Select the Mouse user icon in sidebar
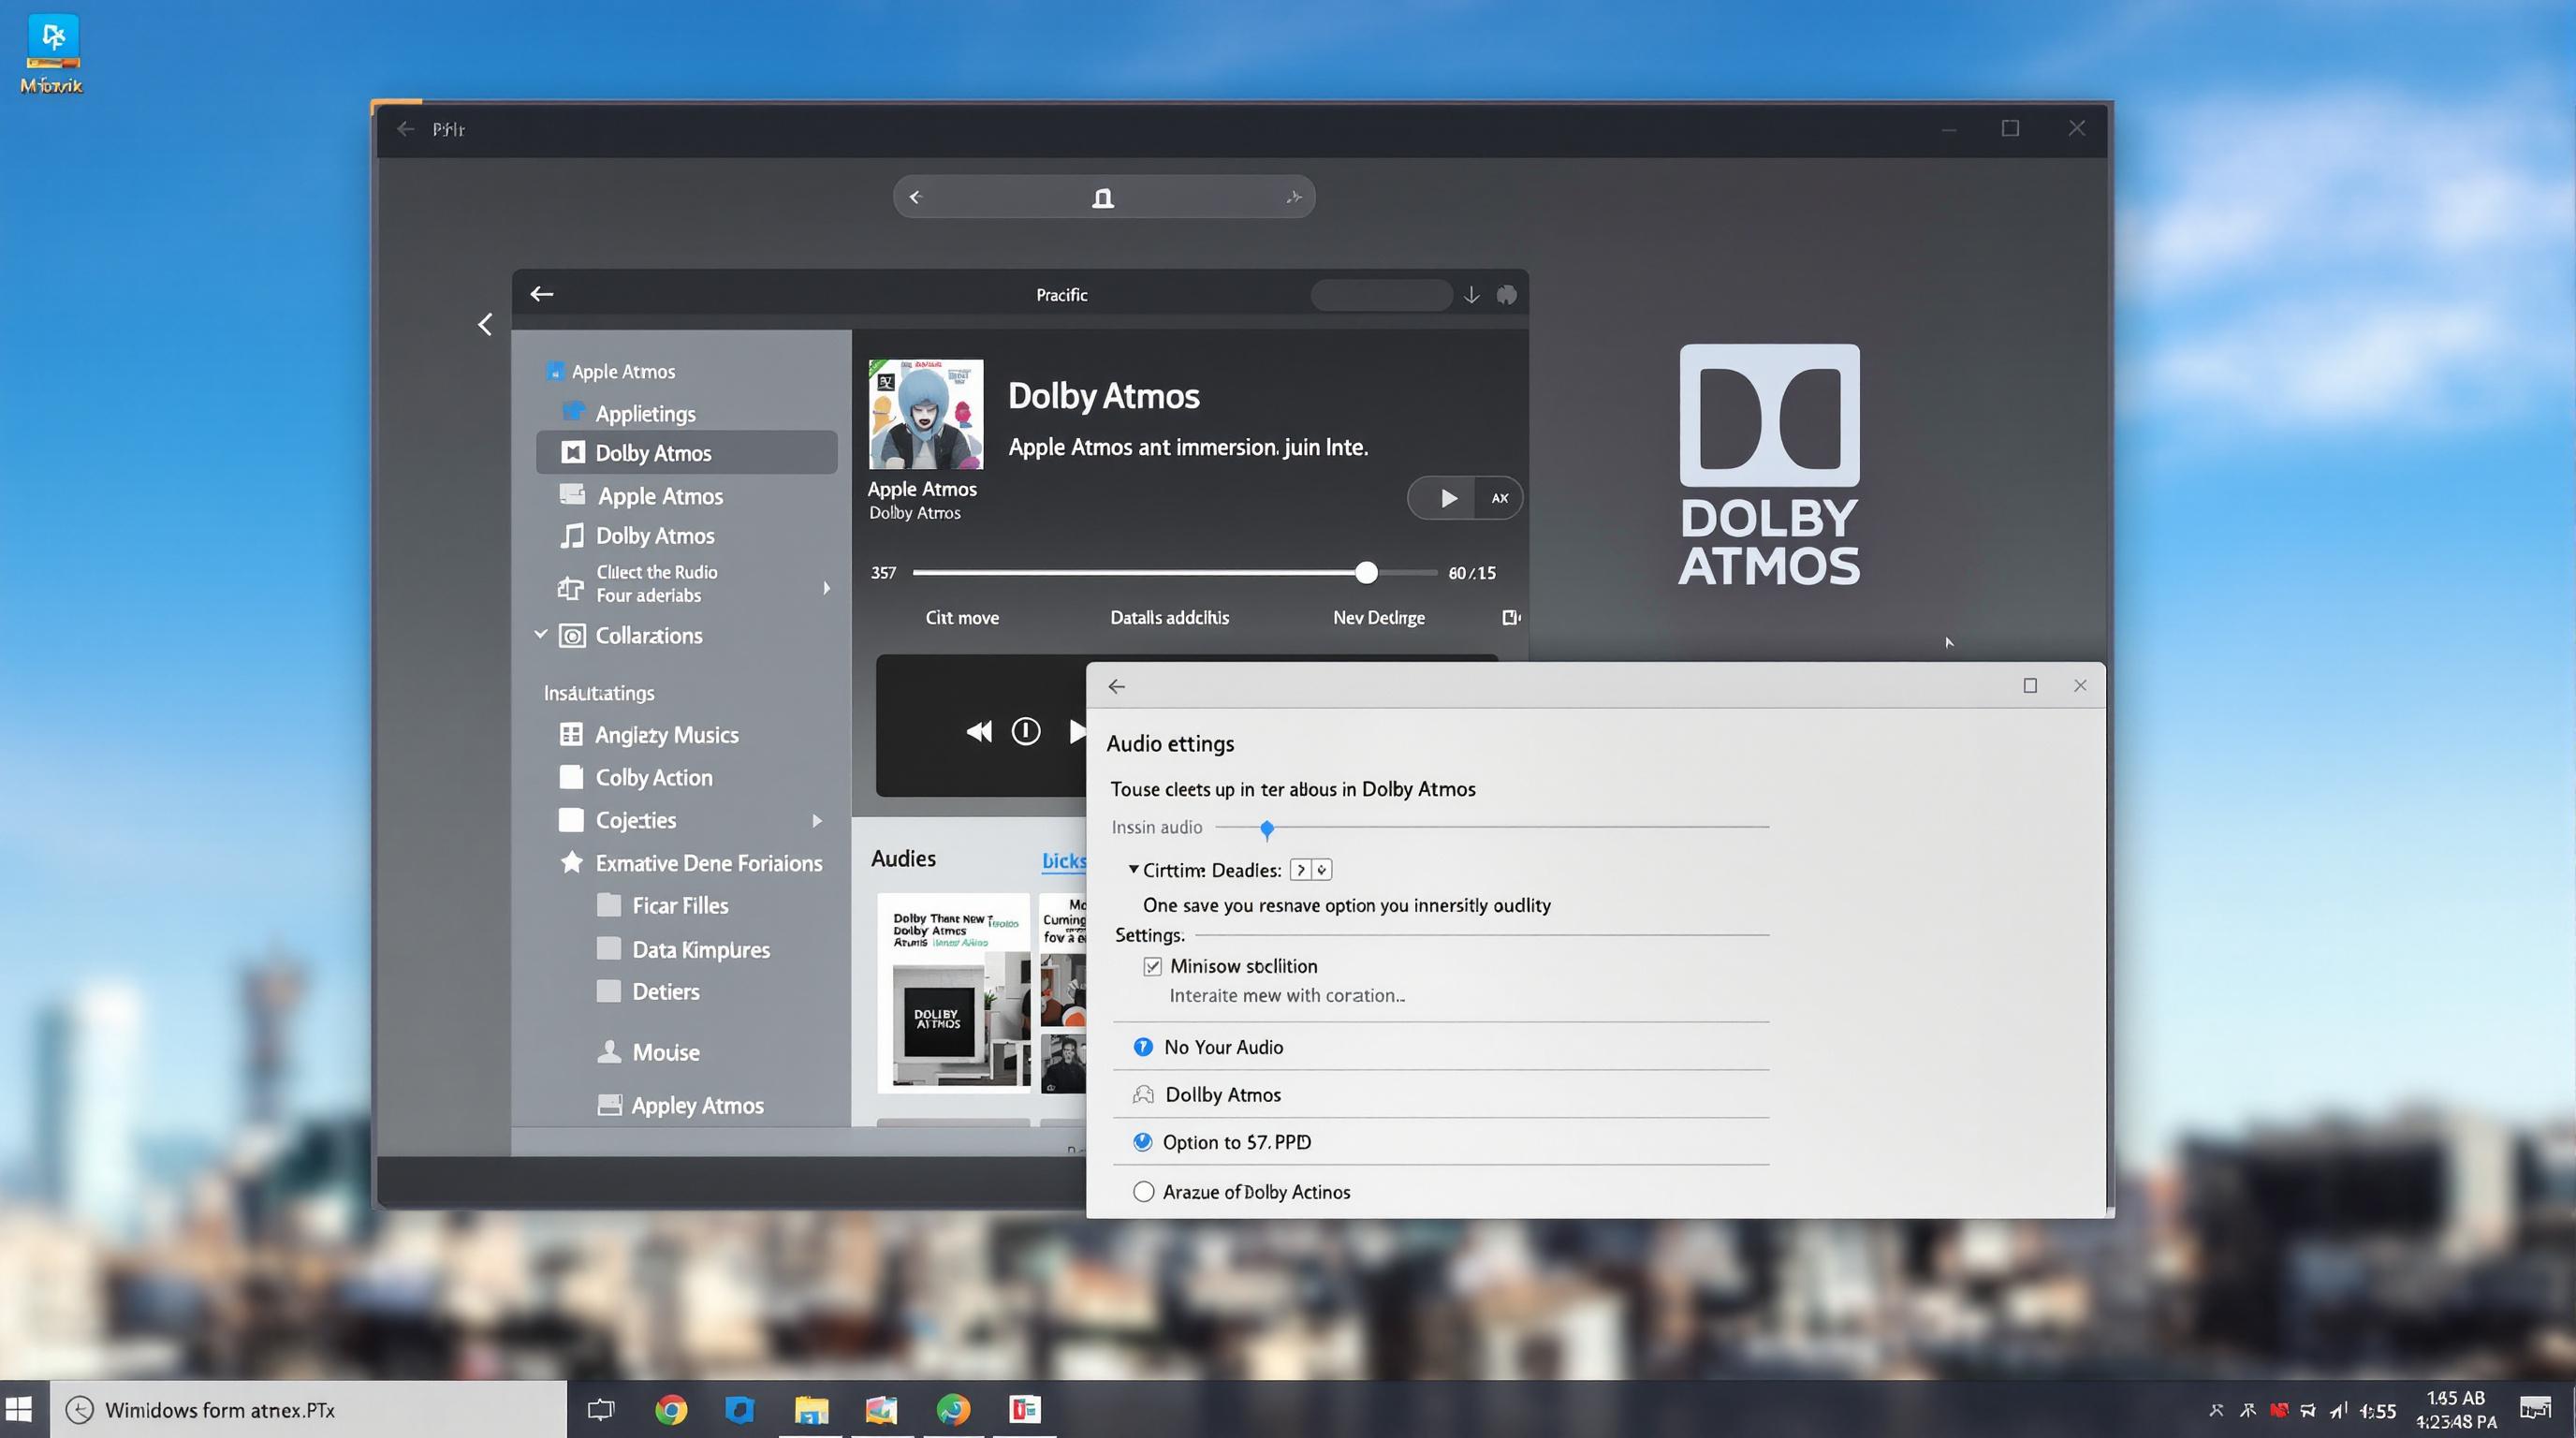The height and width of the screenshot is (1438, 2576). [x=609, y=1051]
